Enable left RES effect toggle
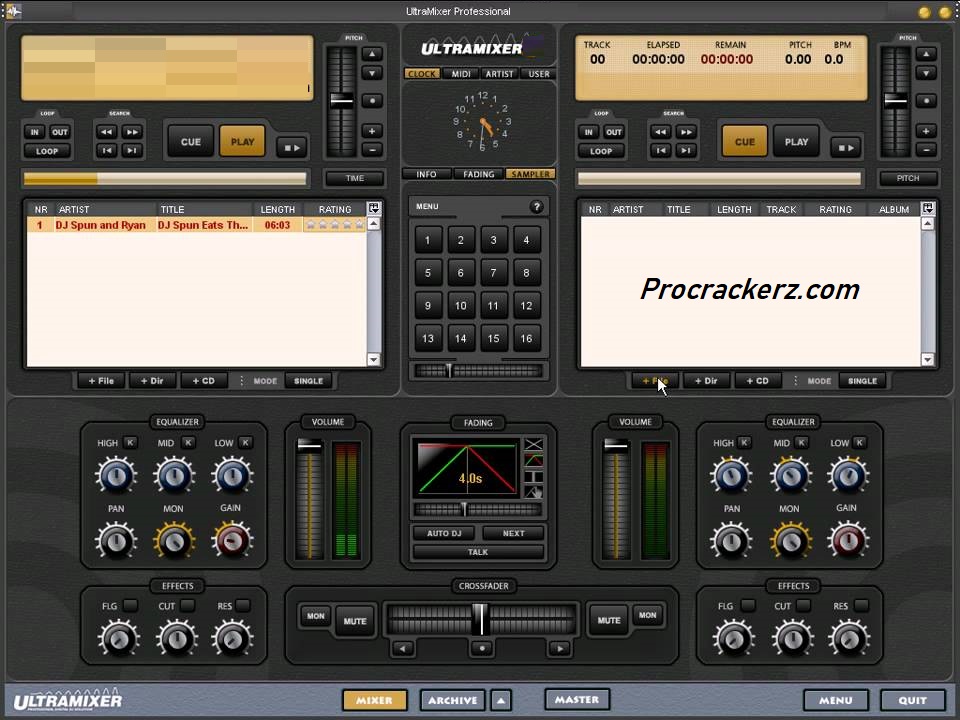 [243, 605]
